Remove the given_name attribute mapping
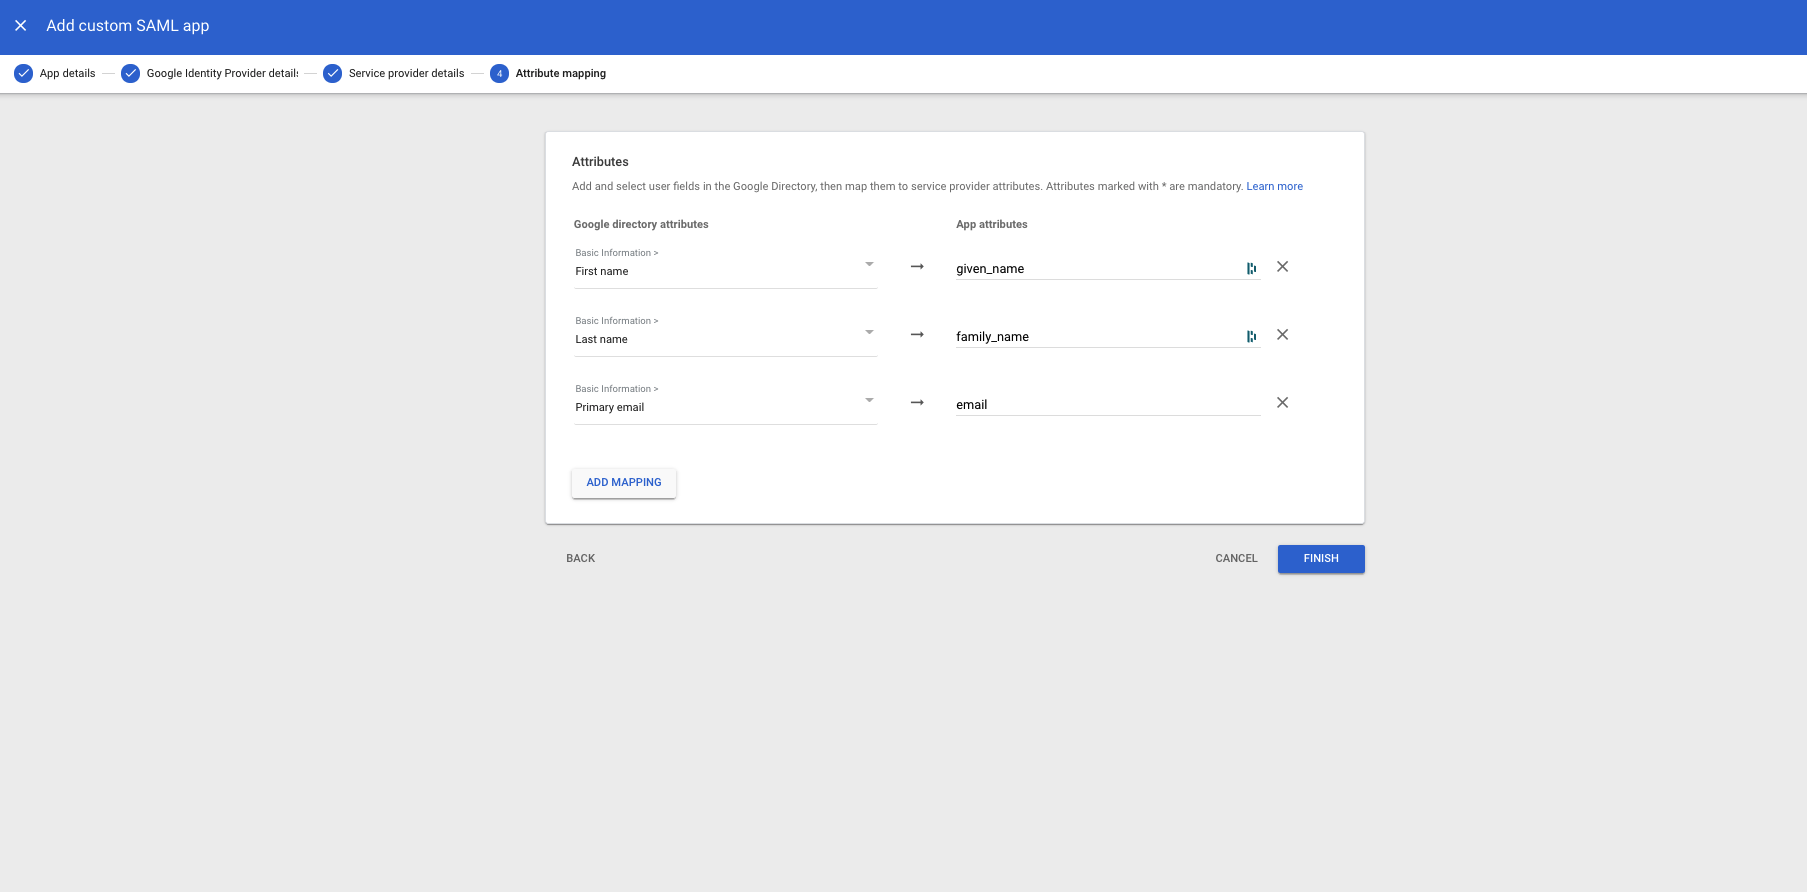This screenshot has width=1807, height=892. coord(1282,267)
